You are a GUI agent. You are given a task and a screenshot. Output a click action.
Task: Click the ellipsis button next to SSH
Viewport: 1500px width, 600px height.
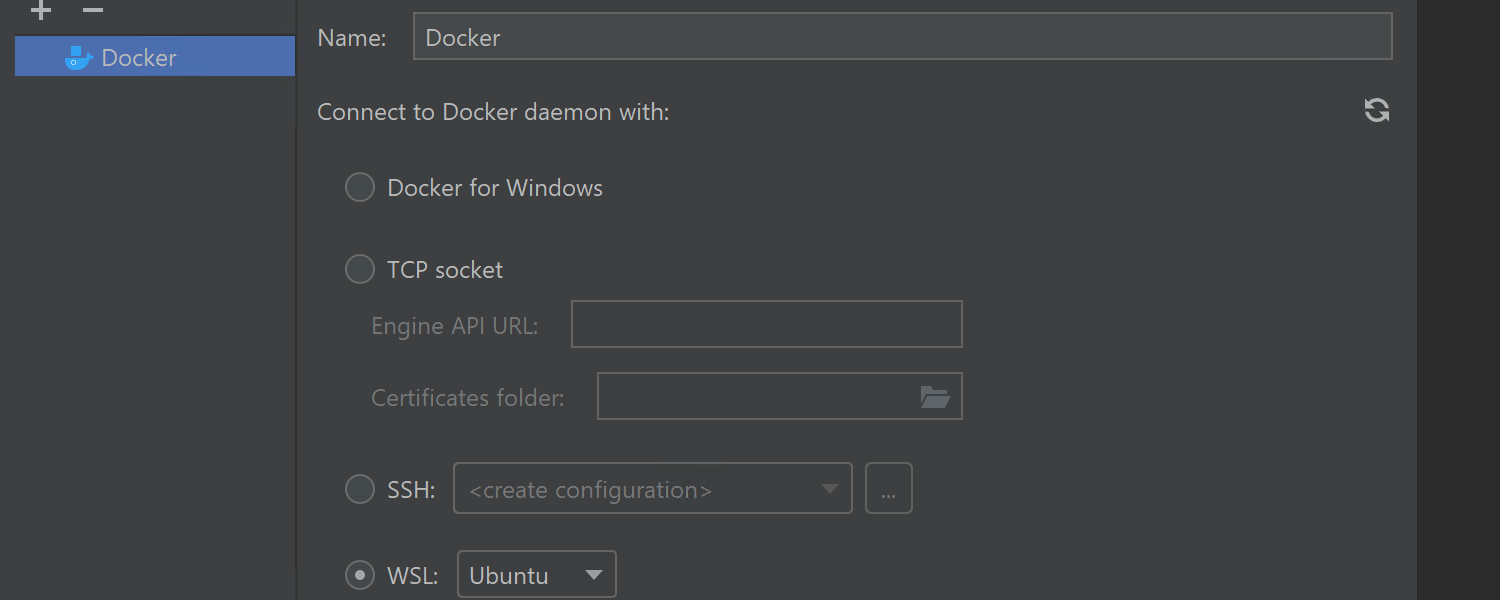click(x=888, y=489)
